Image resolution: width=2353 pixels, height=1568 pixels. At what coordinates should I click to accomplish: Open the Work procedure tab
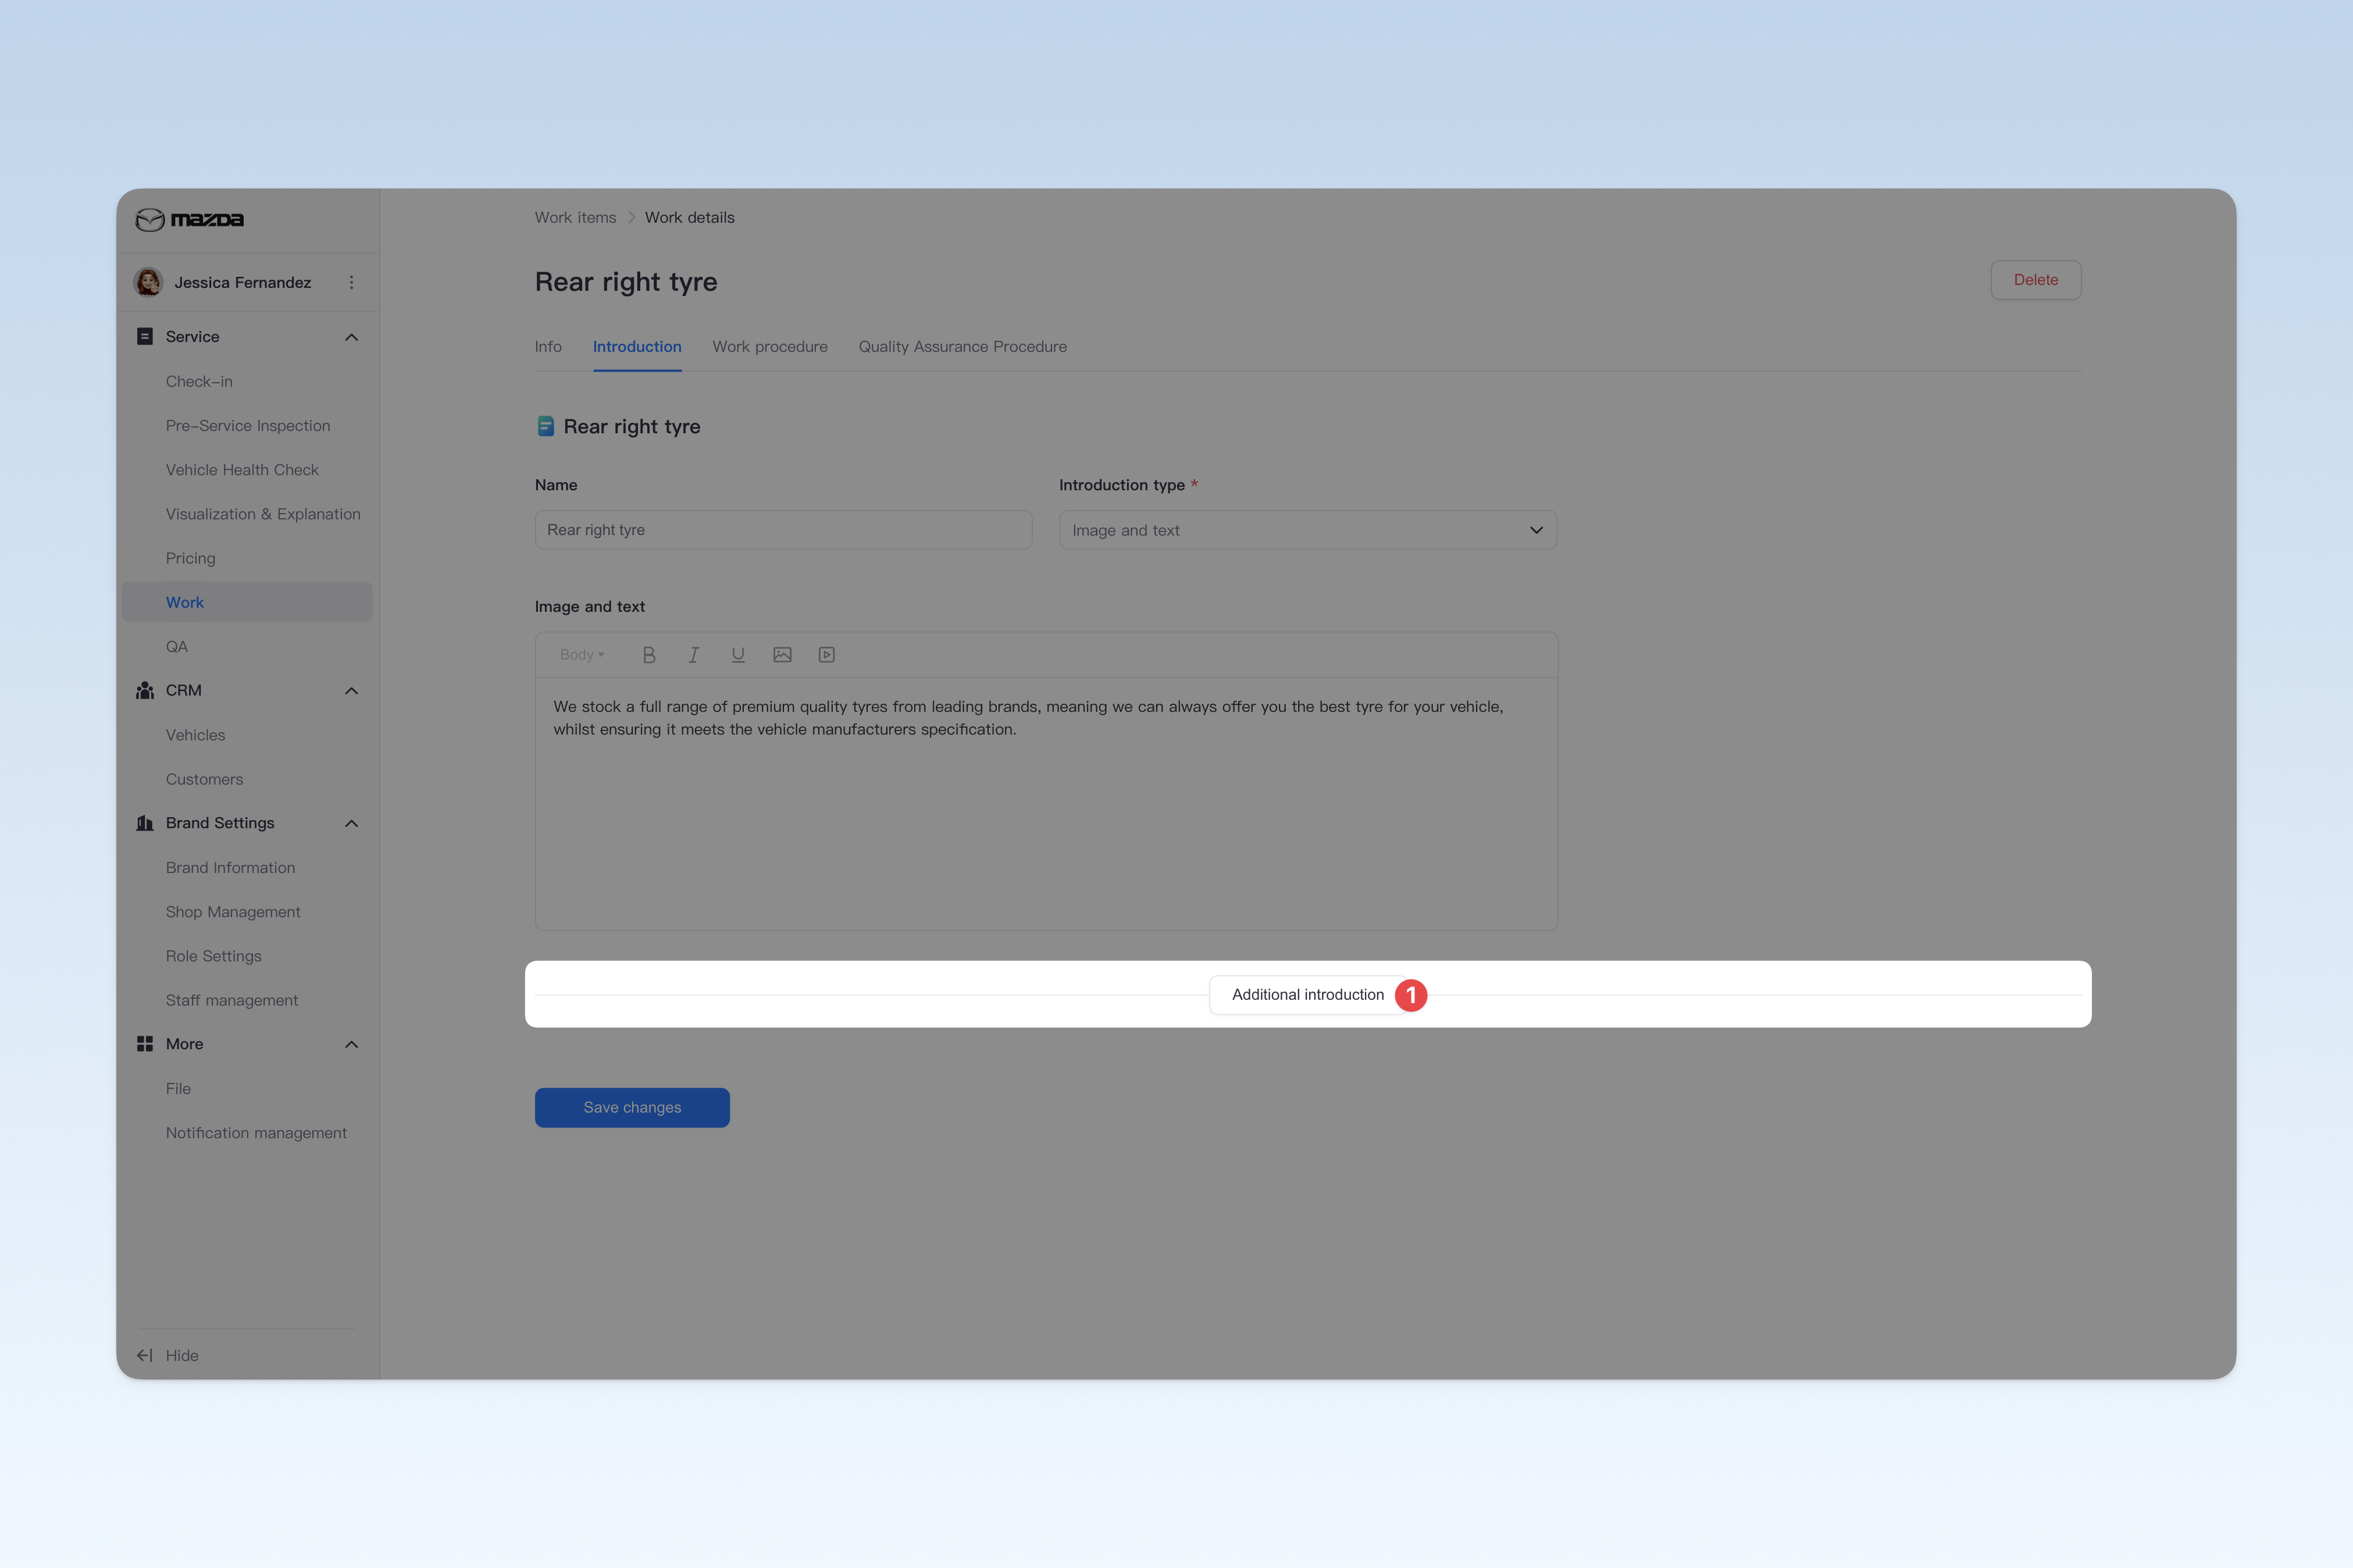click(770, 347)
